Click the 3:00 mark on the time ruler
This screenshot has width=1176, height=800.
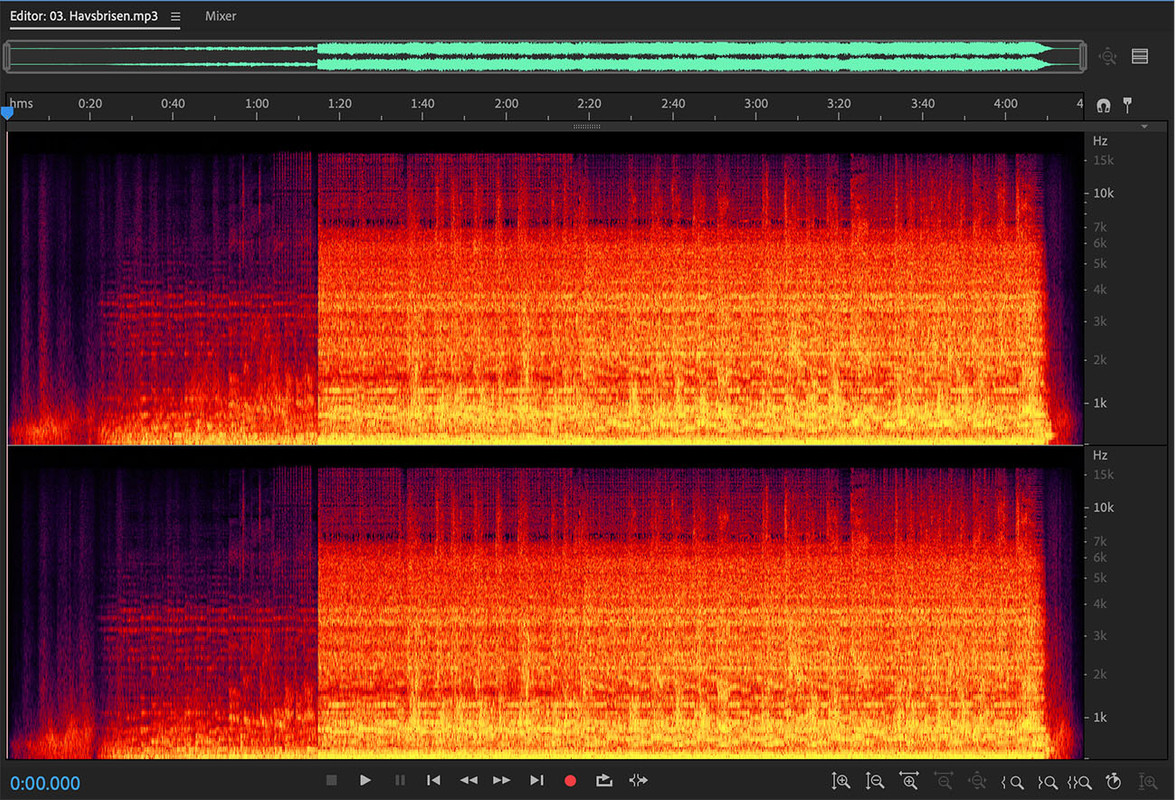(756, 103)
